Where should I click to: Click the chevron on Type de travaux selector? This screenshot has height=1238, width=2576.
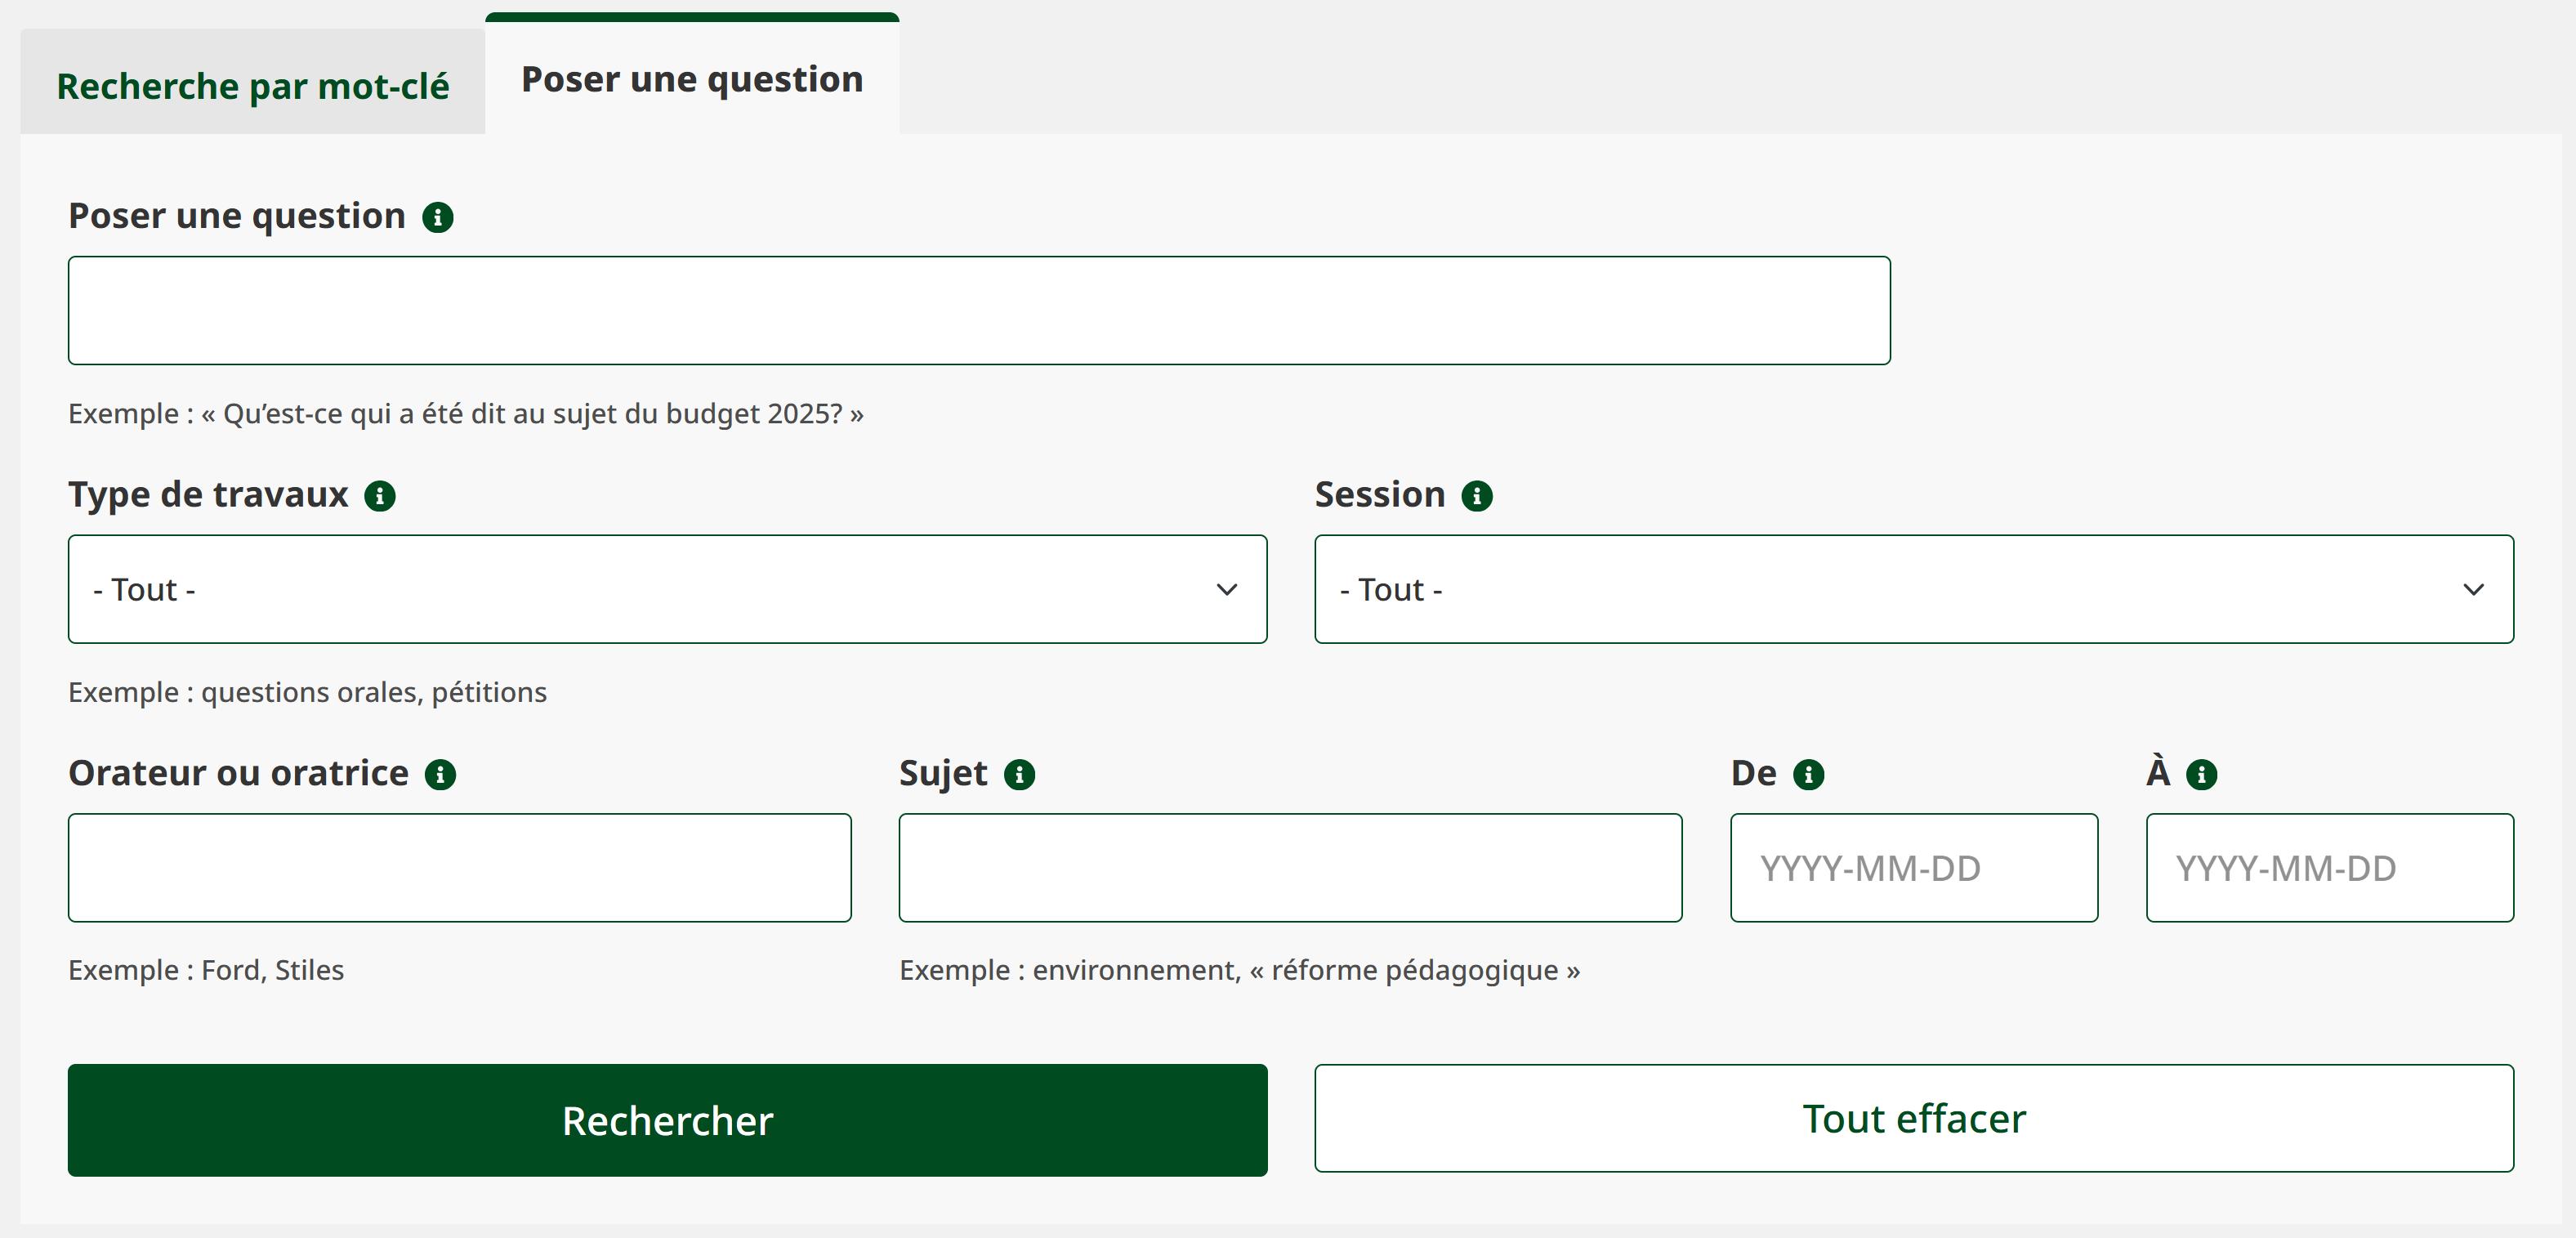(x=1229, y=589)
